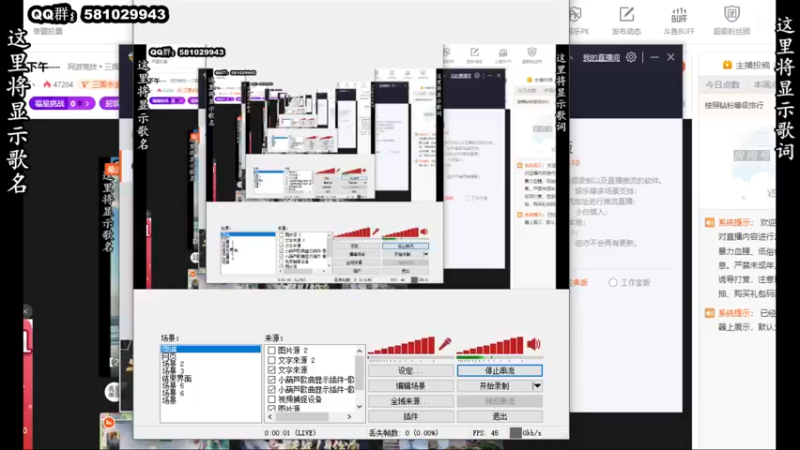
Task: Enable the 视频捕捉设备 source
Action: [271, 399]
